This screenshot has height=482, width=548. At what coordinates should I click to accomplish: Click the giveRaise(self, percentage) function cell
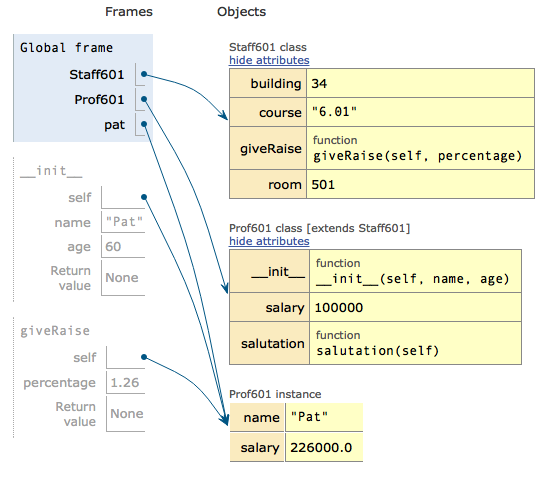coord(420,148)
